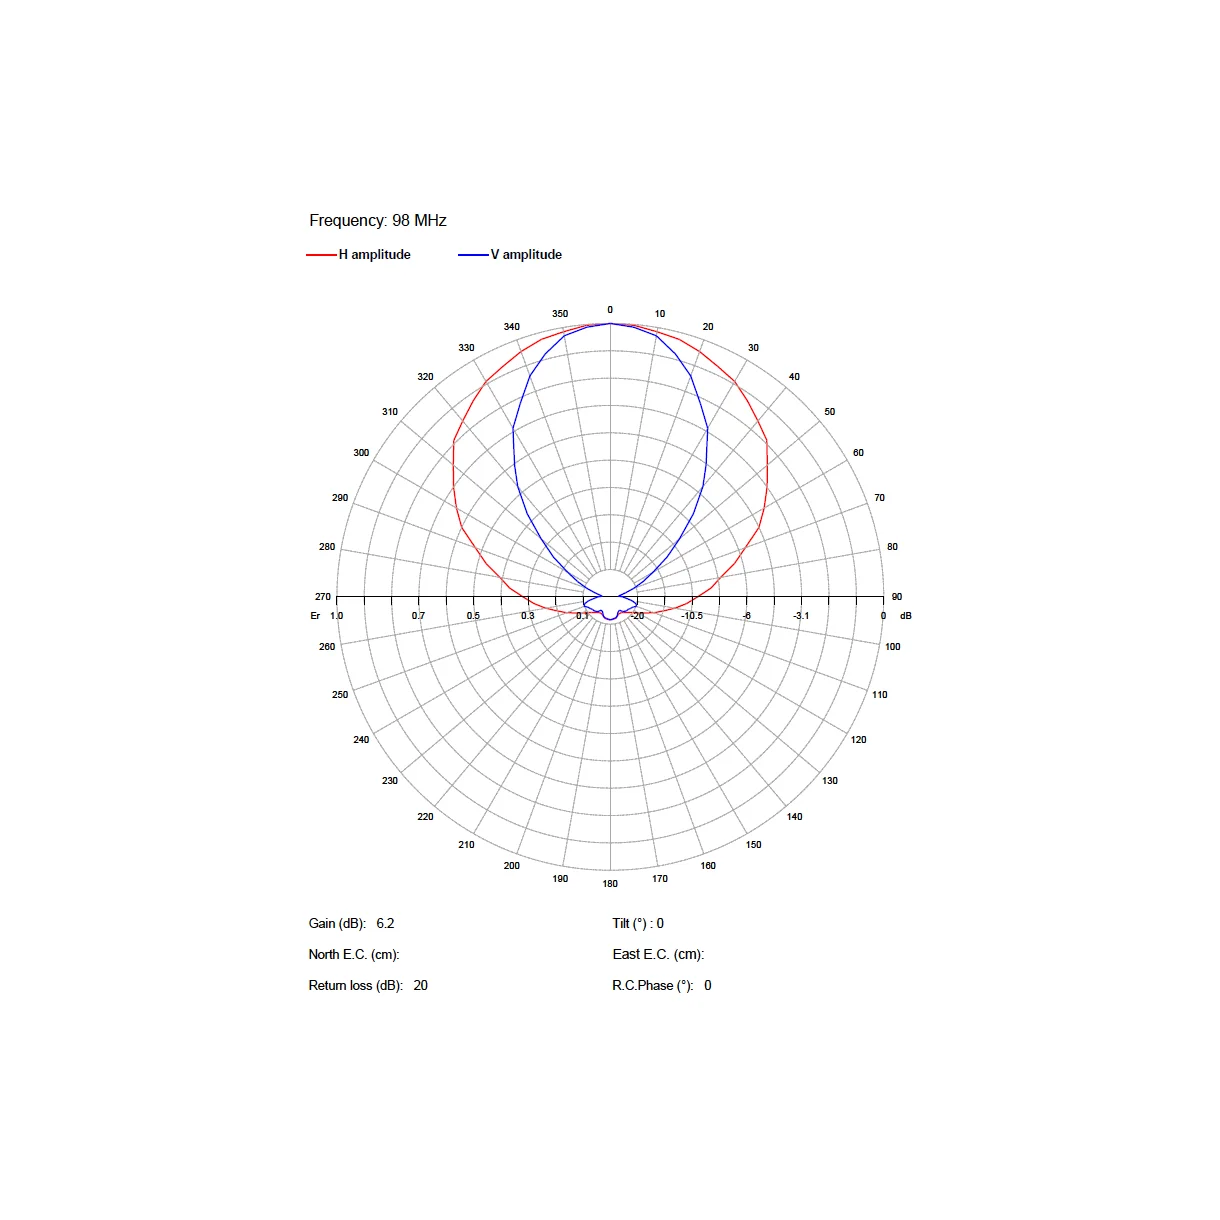
Task: Click the red H amplitude legend line
Action: [322, 255]
